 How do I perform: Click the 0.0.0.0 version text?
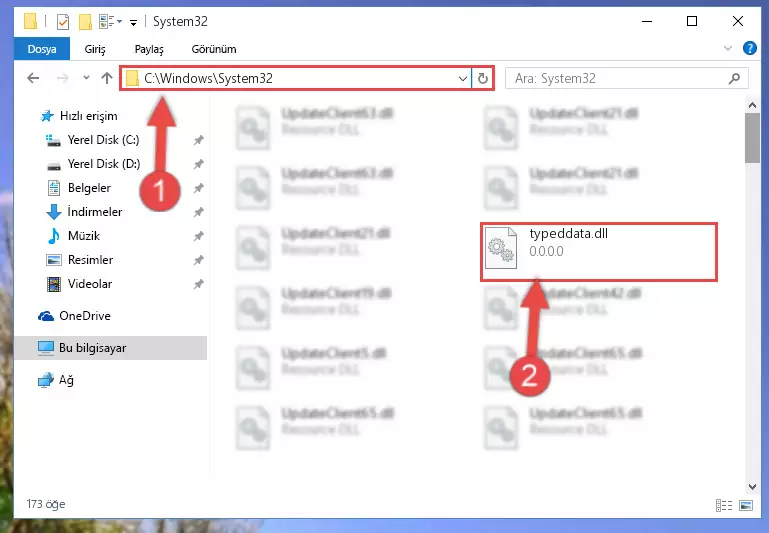tap(546, 252)
